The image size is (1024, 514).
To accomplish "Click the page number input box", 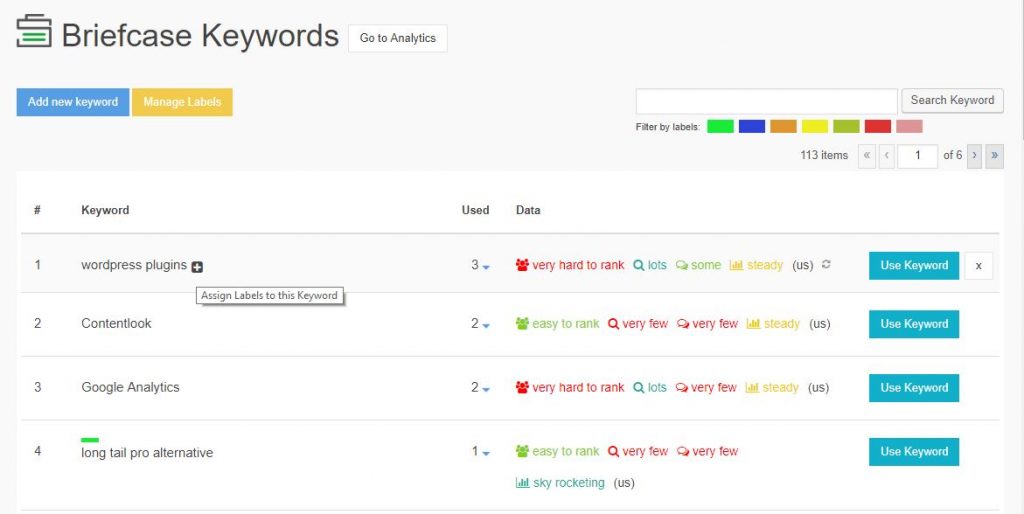I will pos(918,155).
